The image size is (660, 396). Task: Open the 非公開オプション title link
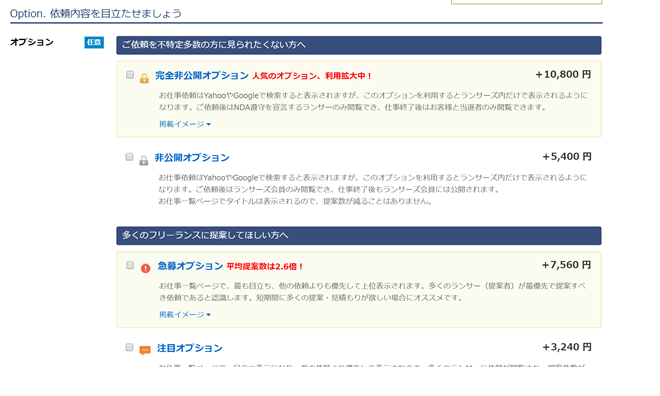192,158
